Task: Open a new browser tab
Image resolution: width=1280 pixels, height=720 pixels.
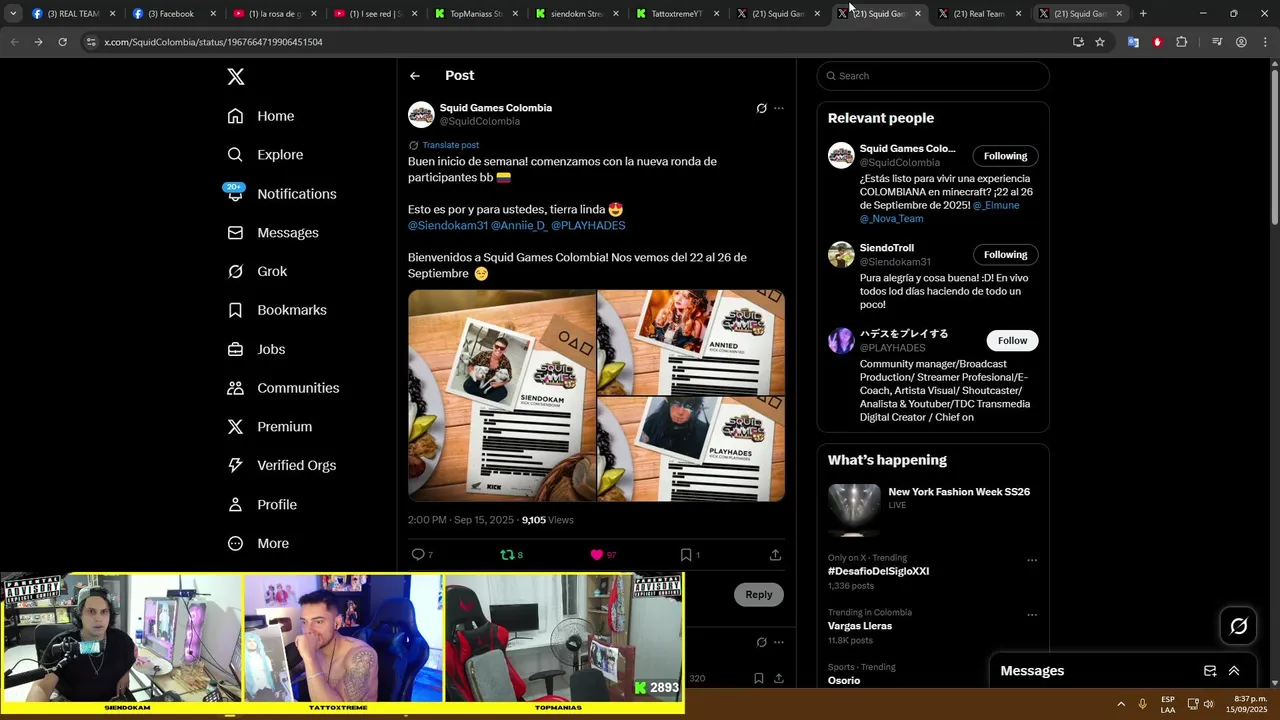Action: click(x=1143, y=14)
